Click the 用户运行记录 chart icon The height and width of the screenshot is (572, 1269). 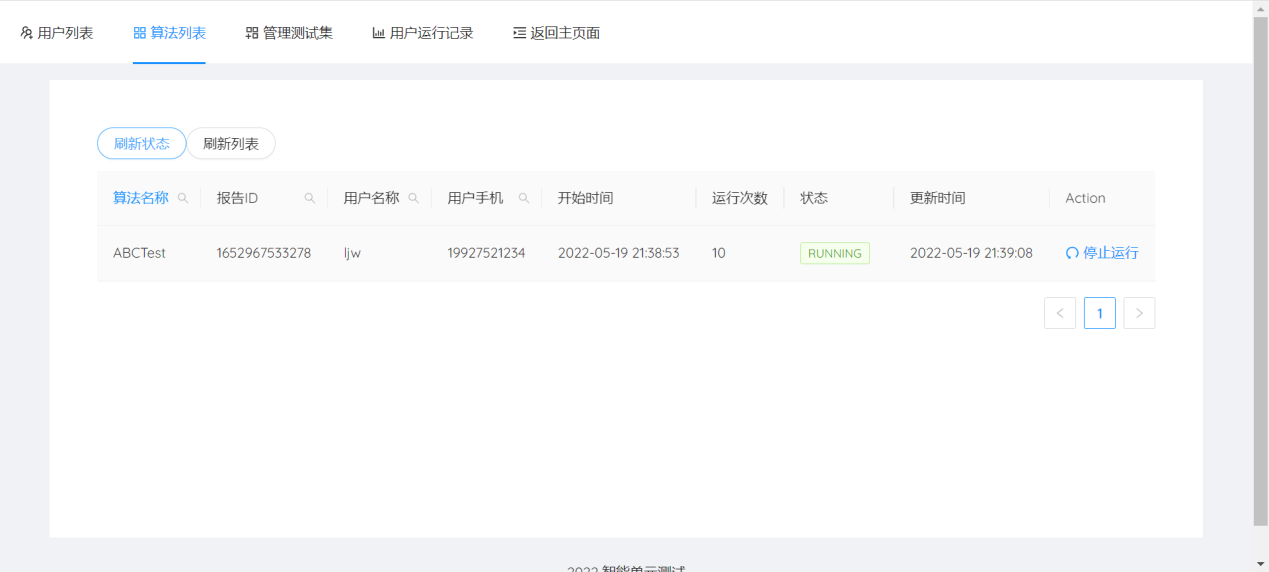tap(379, 33)
